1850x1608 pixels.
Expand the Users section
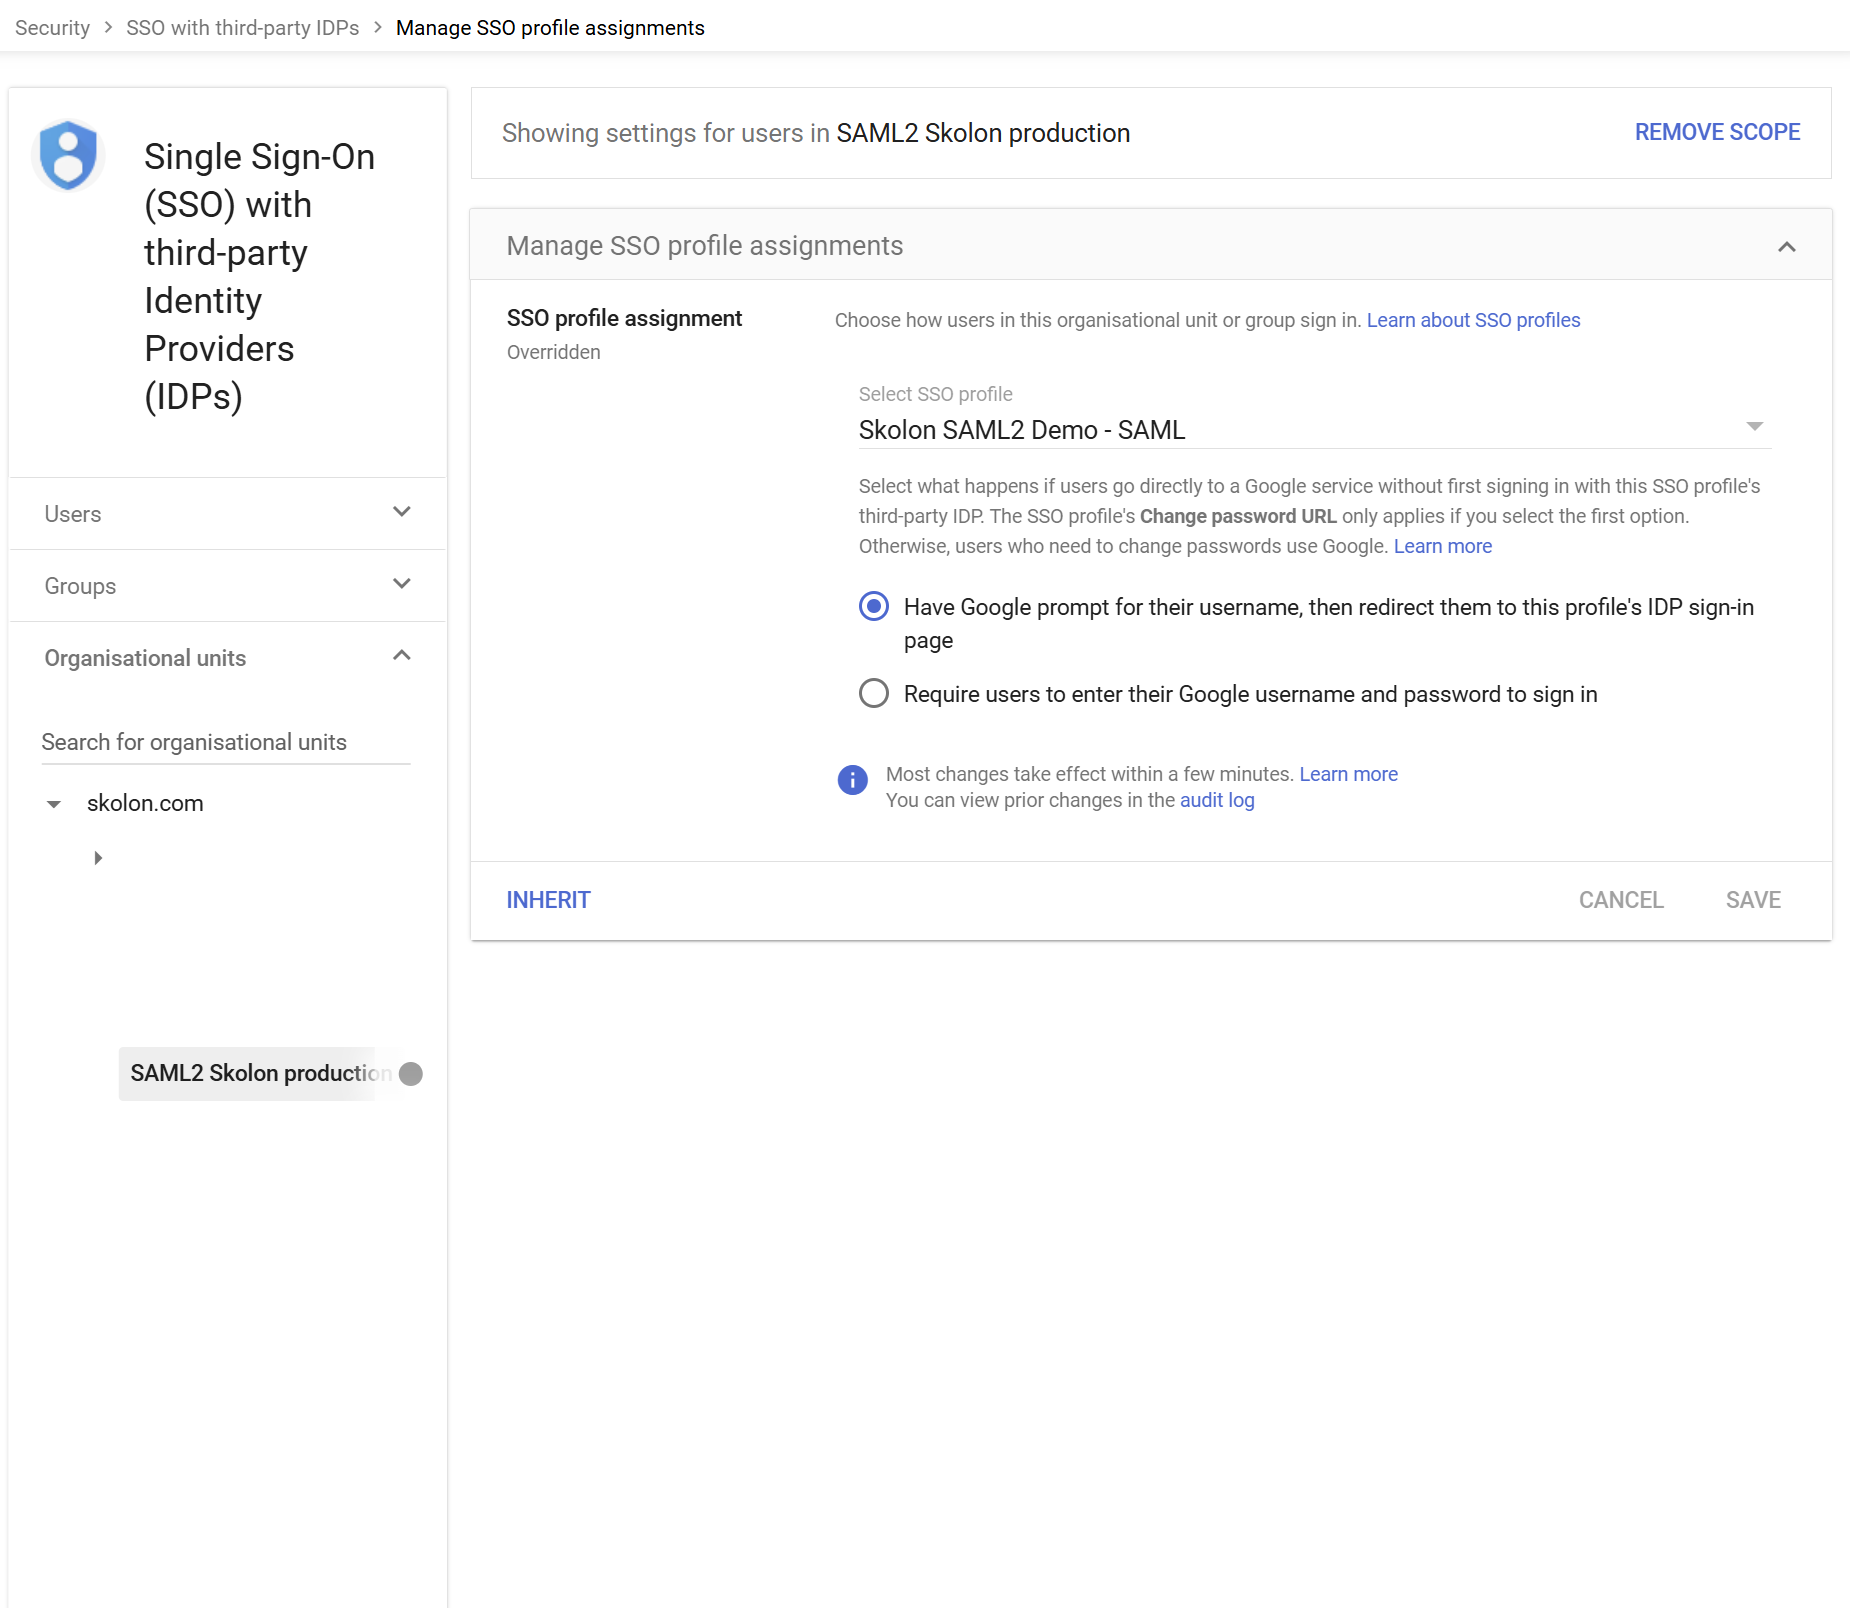(x=401, y=513)
